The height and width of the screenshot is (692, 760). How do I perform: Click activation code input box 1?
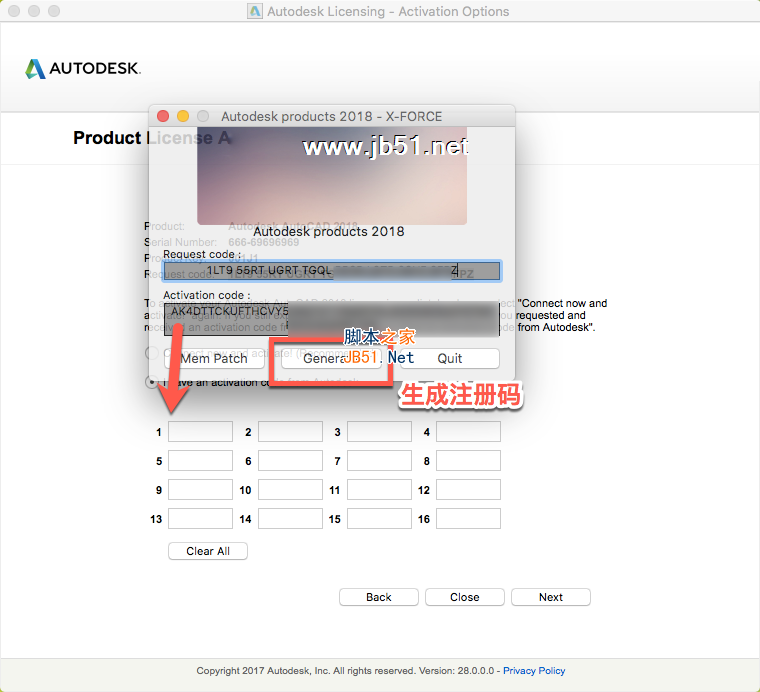coord(200,431)
